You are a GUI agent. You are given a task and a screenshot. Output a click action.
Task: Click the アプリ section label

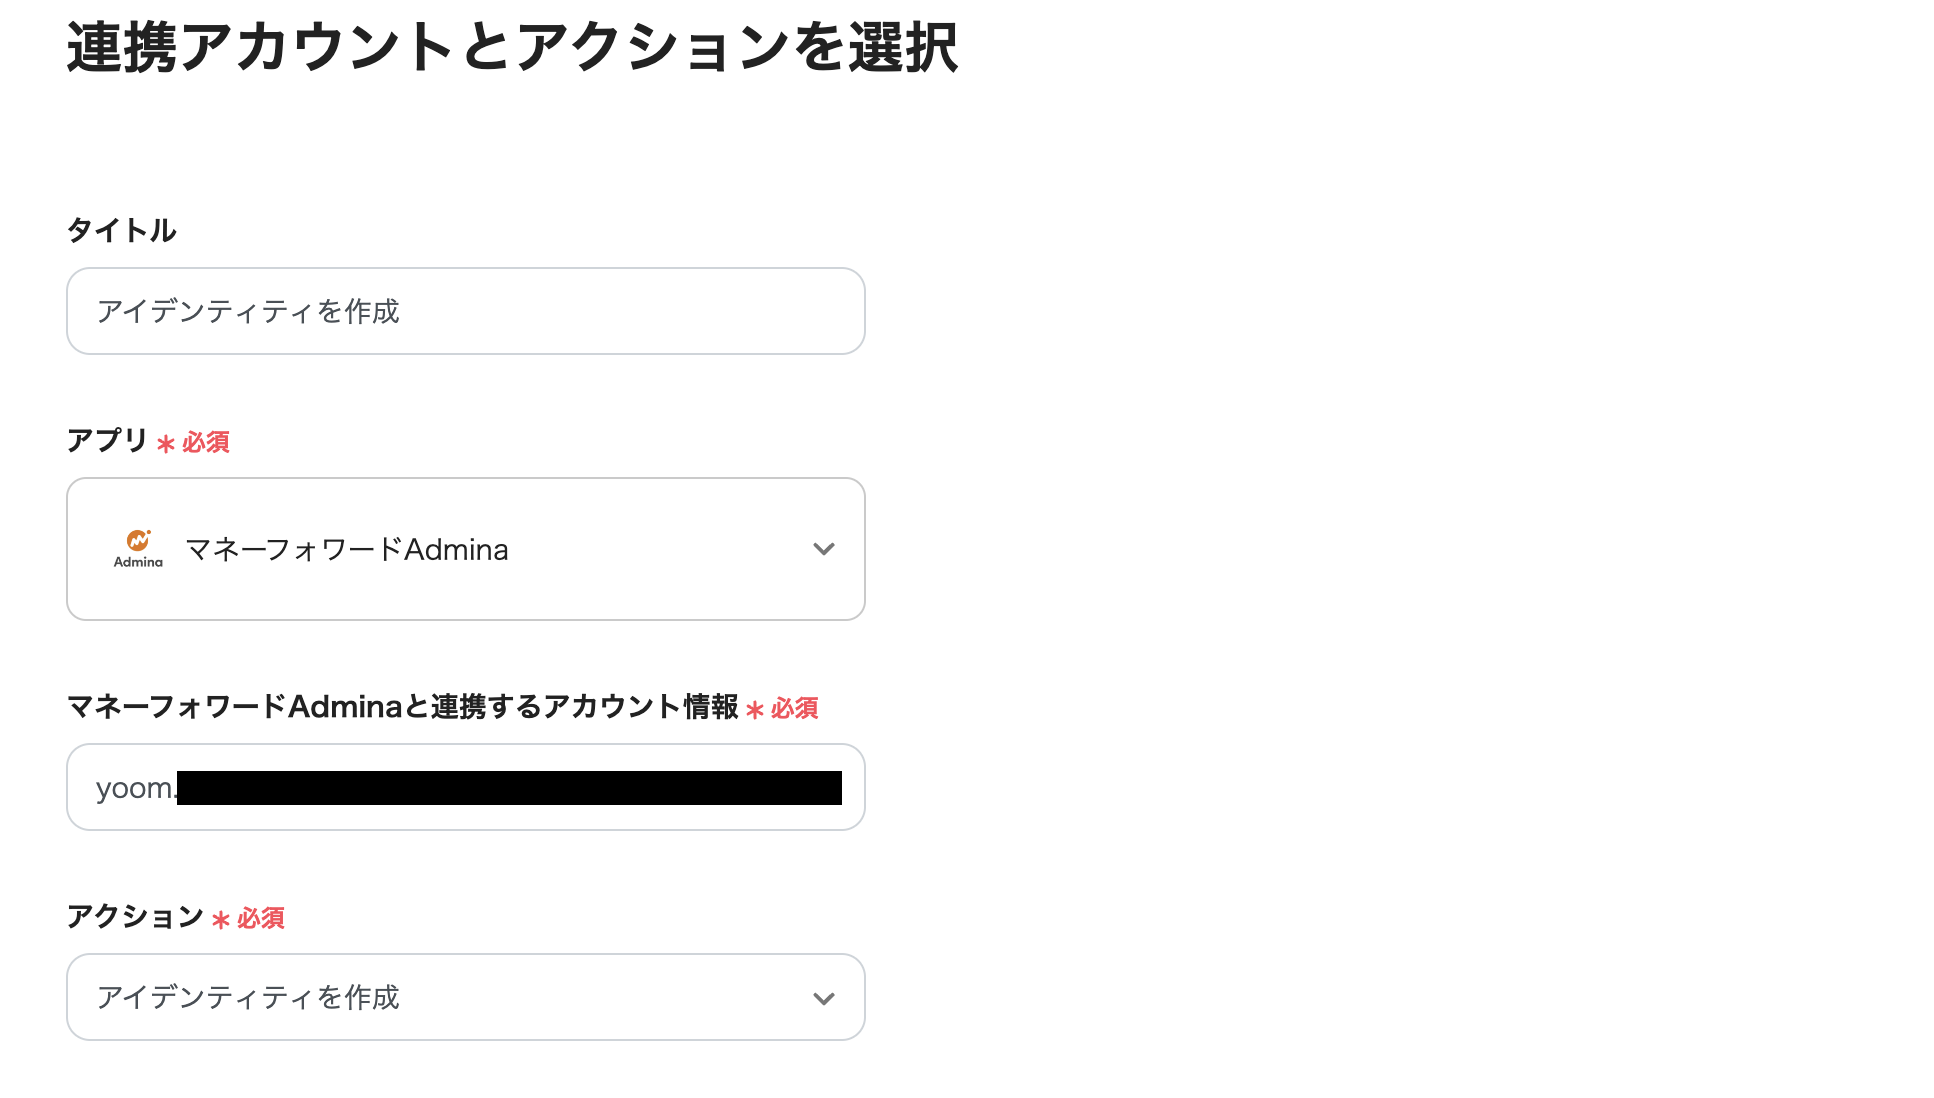click(107, 440)
